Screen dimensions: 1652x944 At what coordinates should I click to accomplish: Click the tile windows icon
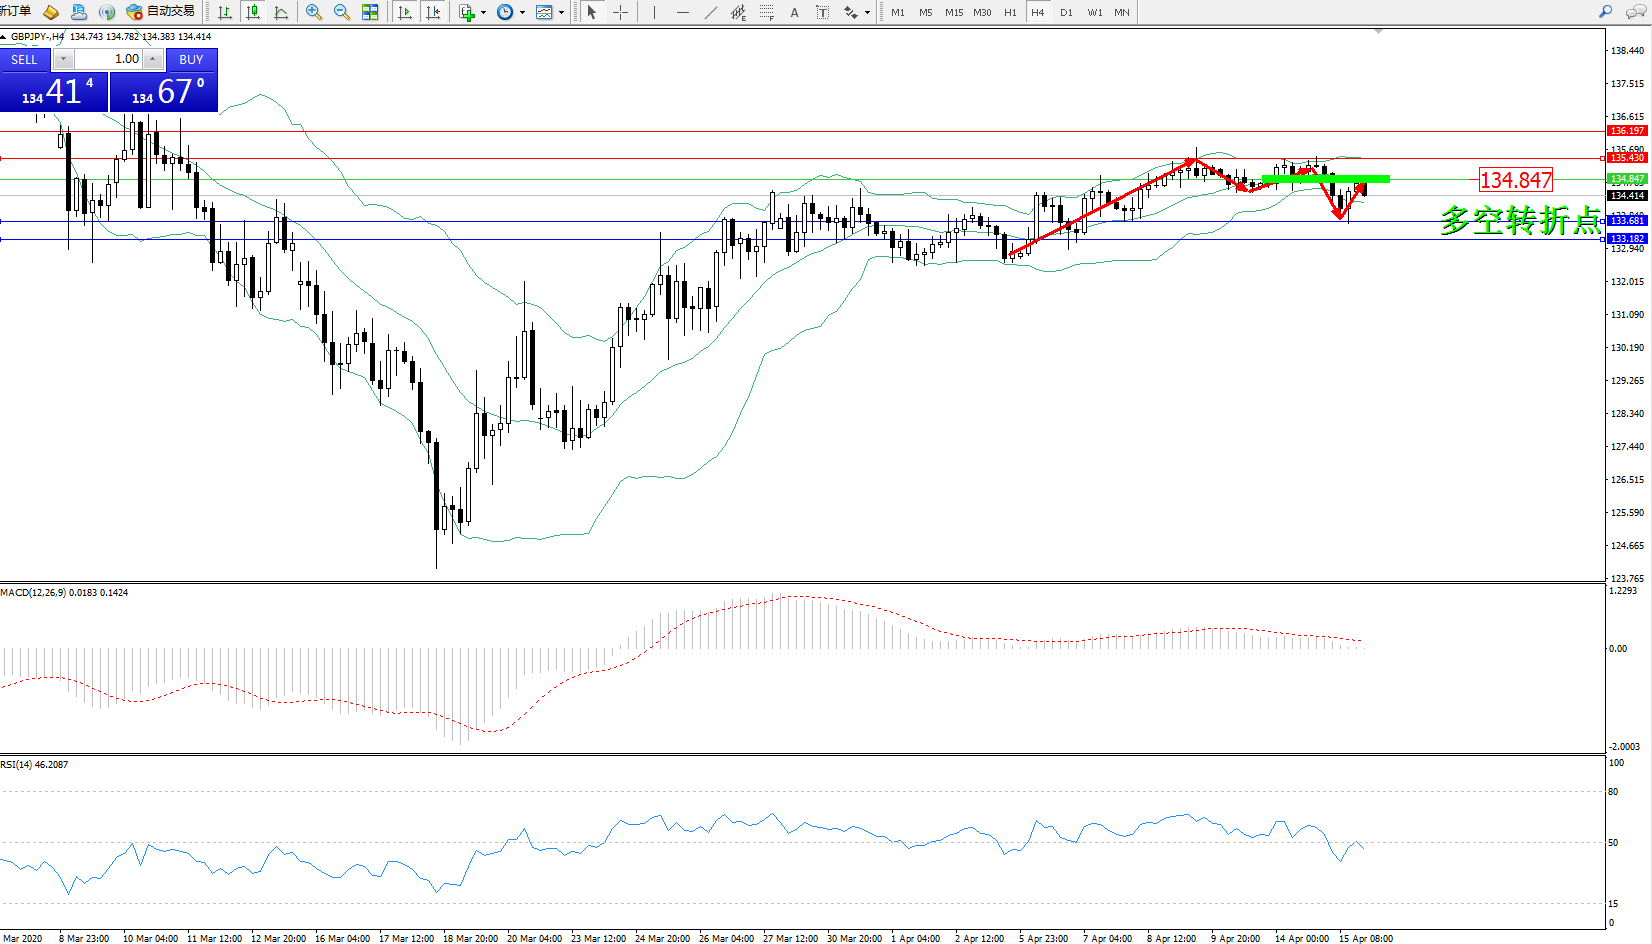pos(370,12)
